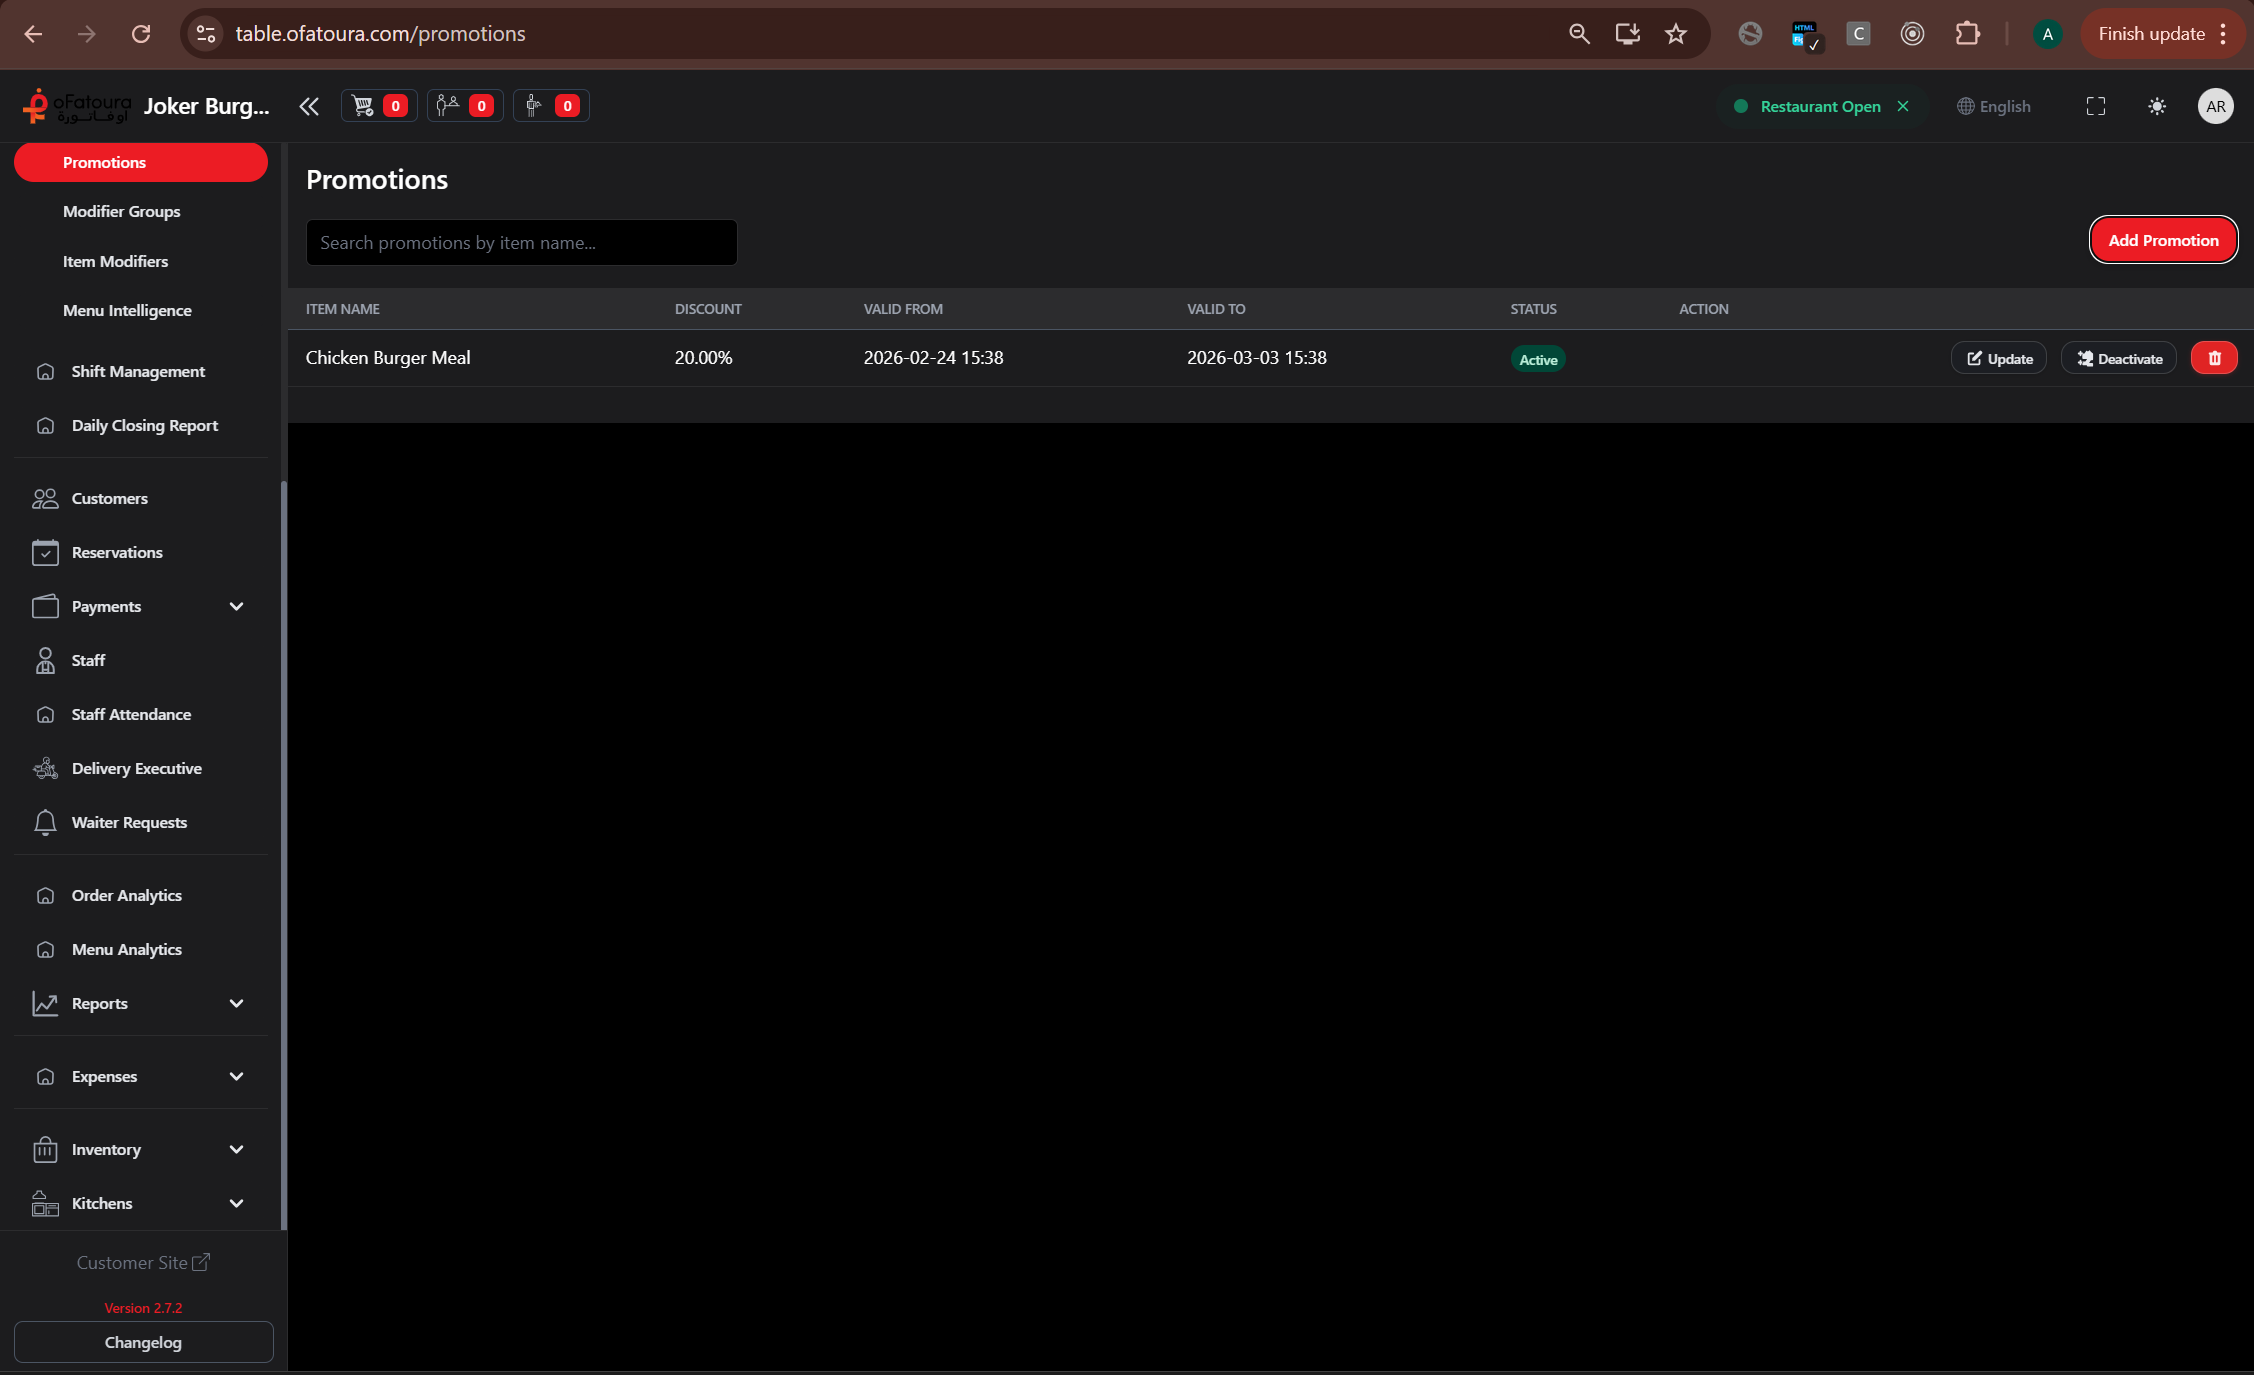Screen dimensions: 2254x1375
Task: Open Modifier Groups menu item
Action: pyautogui.click(x=122, y=211)
